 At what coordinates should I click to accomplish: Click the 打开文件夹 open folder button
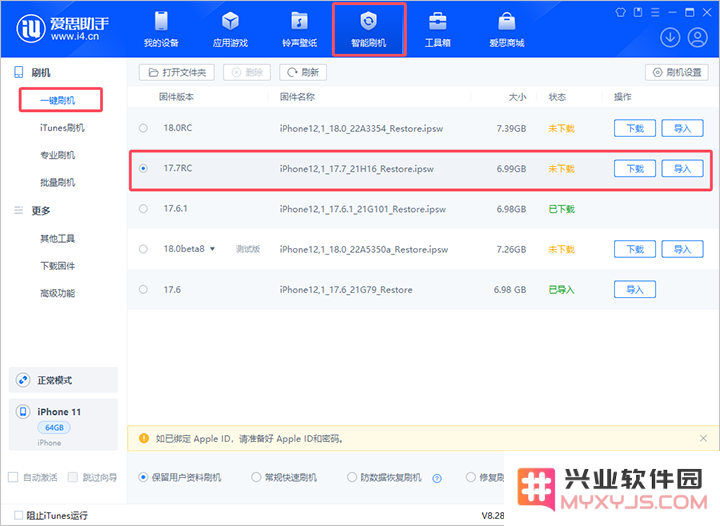177,73
